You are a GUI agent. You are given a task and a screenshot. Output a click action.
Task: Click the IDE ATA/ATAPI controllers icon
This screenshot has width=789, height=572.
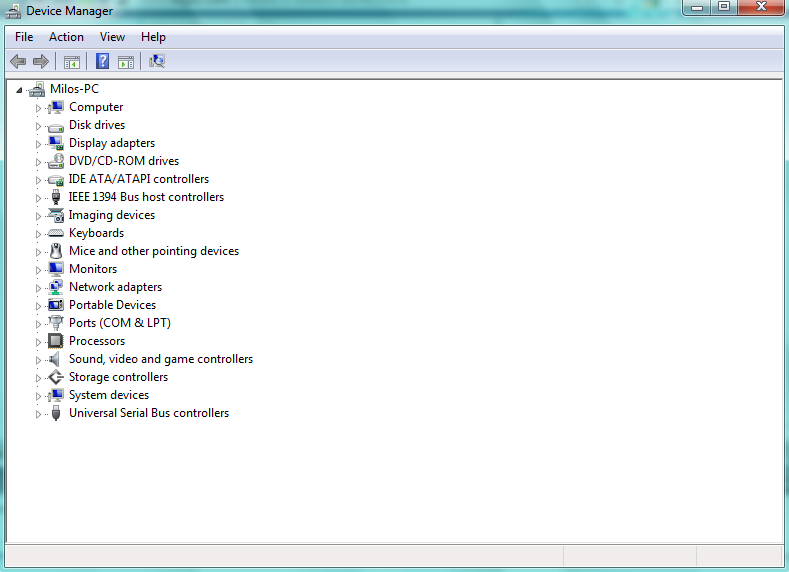pos(56,180)
